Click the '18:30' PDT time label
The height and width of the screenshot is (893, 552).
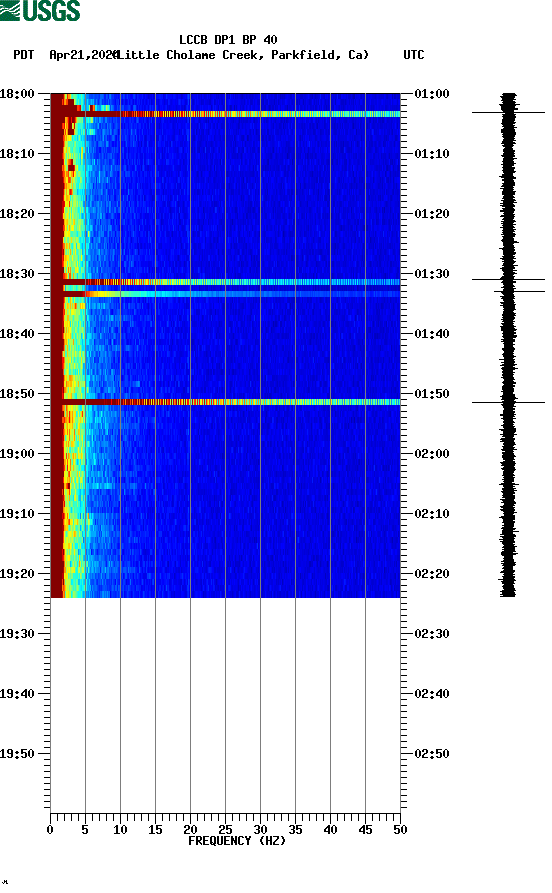click(17, 274)
